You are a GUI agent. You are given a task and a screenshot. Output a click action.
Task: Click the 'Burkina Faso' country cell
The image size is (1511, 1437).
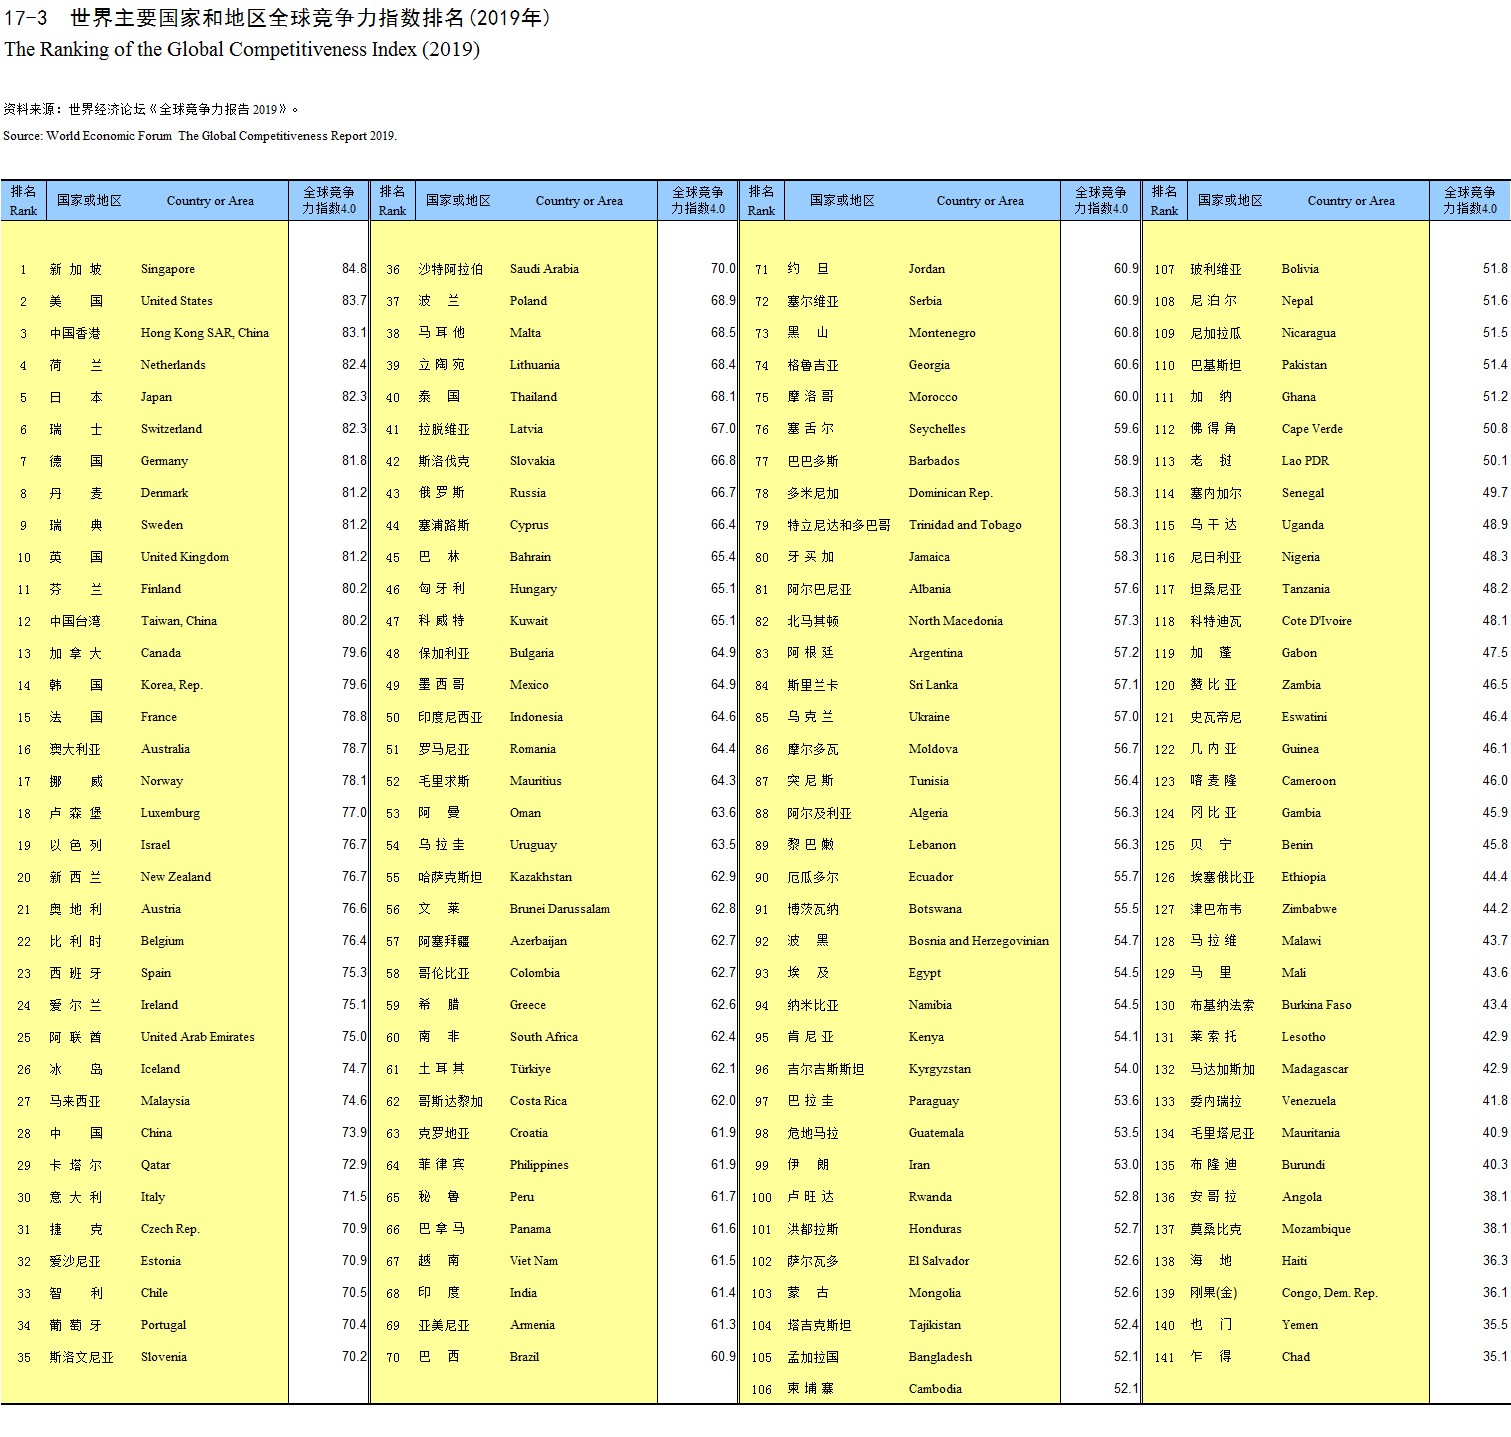tap(1316, 1005)
